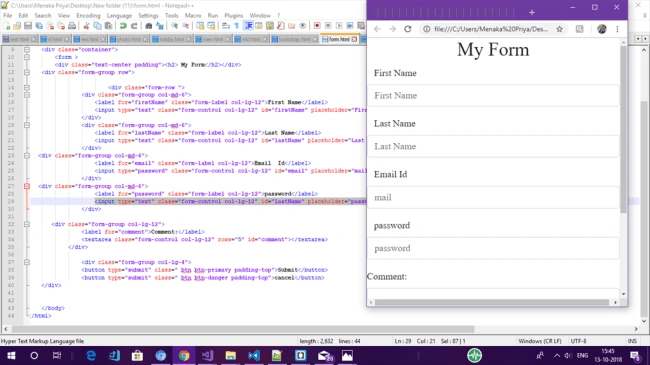Open File Explorer from taskbar
650x365 pixels.
(x=230, y=355)
